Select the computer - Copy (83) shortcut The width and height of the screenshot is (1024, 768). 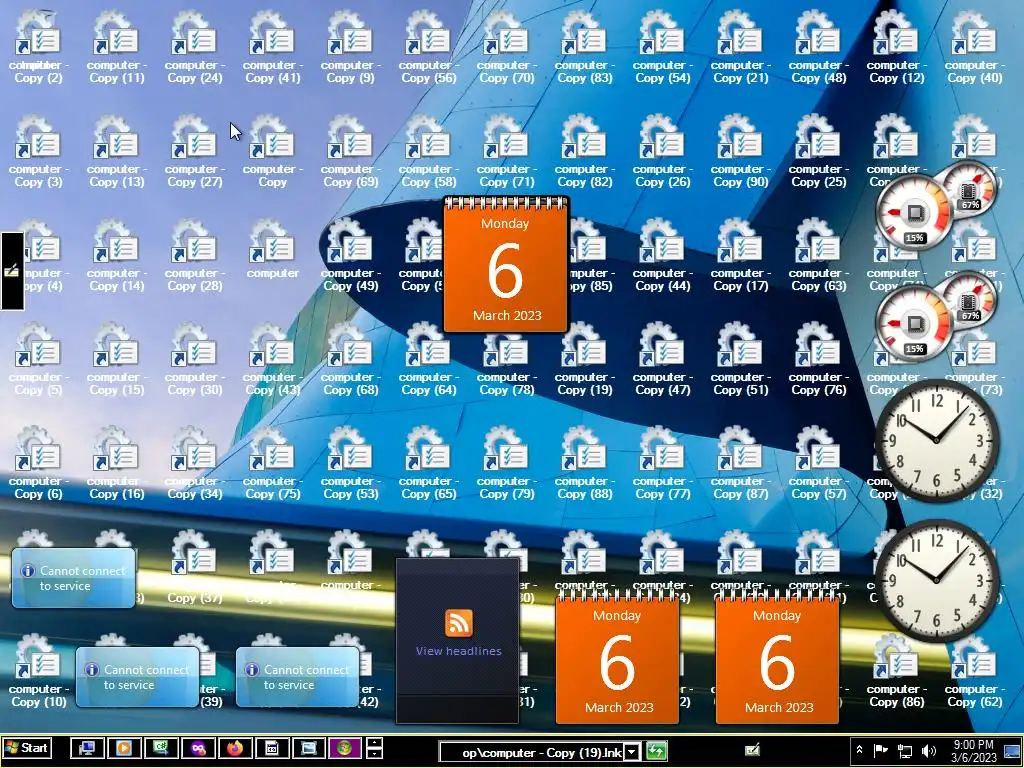pos(584,47)
